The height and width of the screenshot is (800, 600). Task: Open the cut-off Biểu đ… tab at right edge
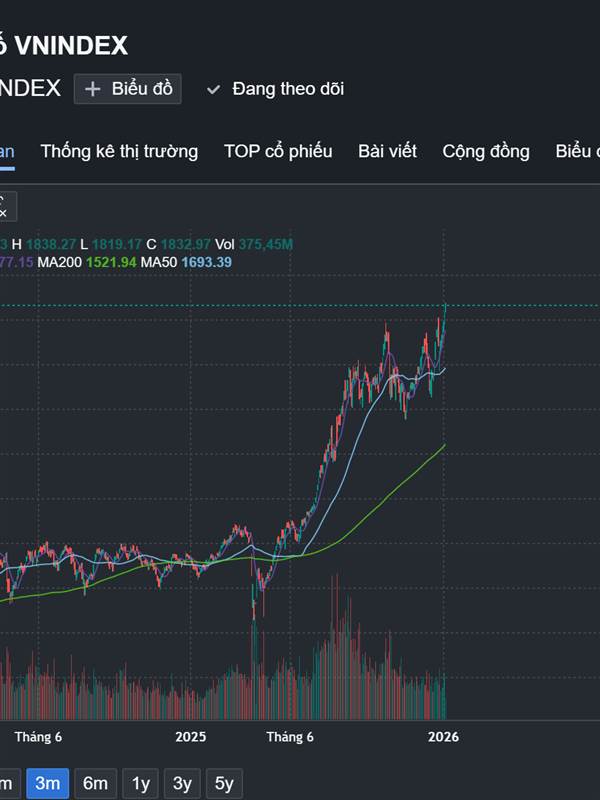[x=578, y=151]
